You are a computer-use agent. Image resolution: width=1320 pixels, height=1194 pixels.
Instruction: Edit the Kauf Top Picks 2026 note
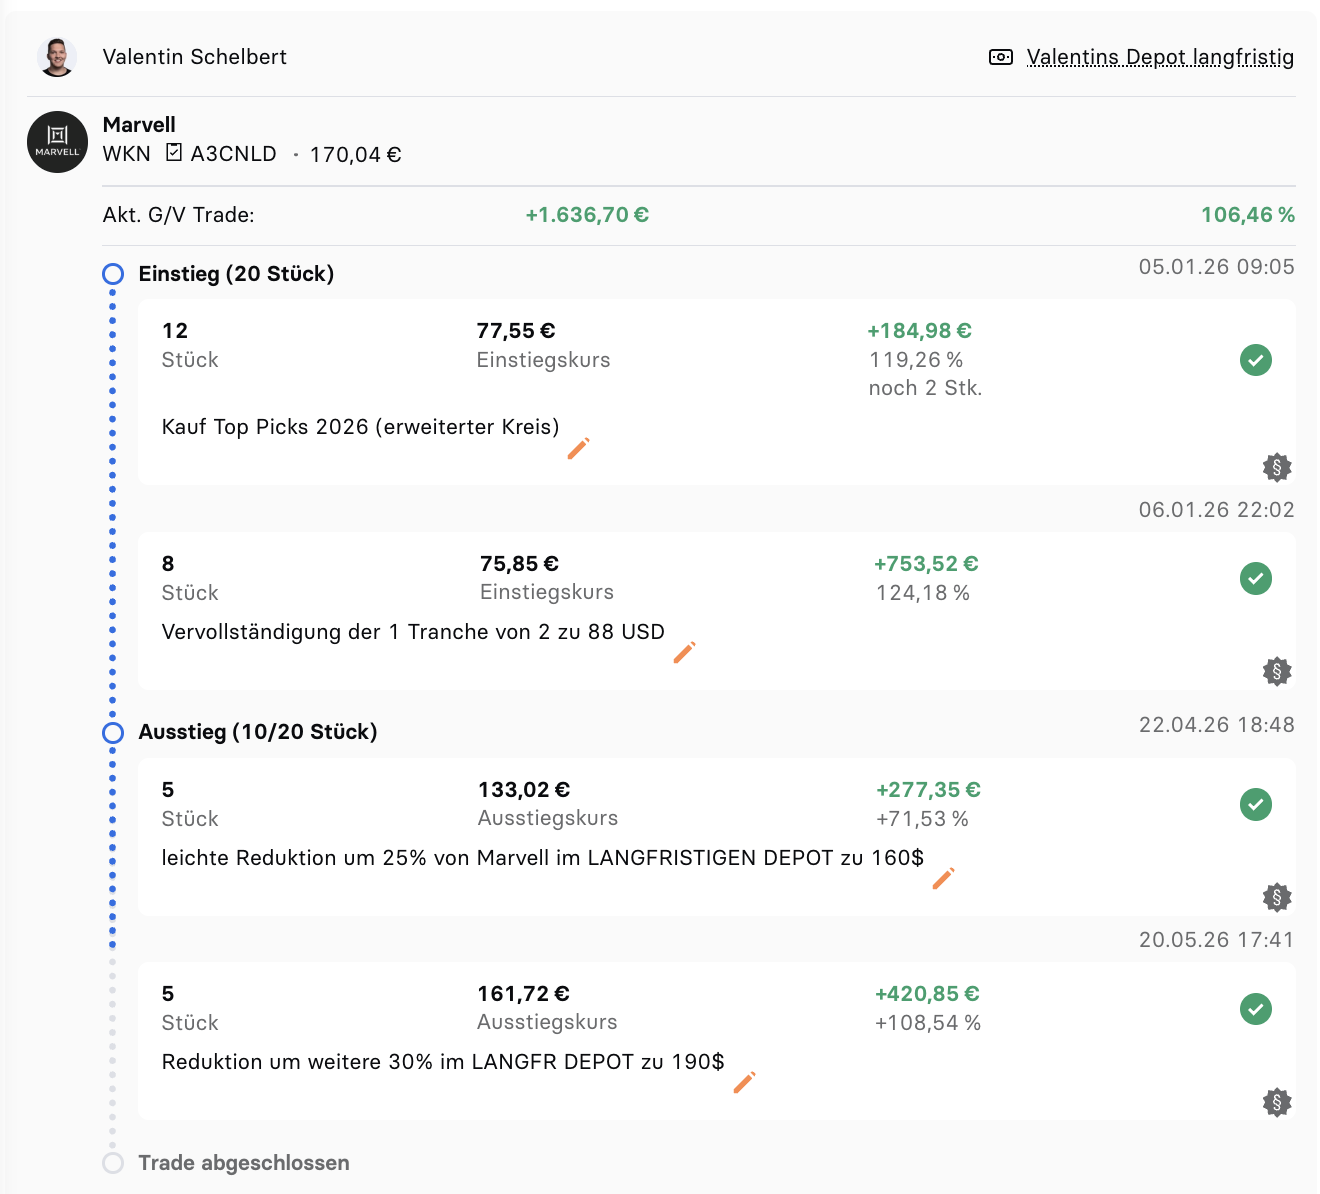tap(578, 448)
